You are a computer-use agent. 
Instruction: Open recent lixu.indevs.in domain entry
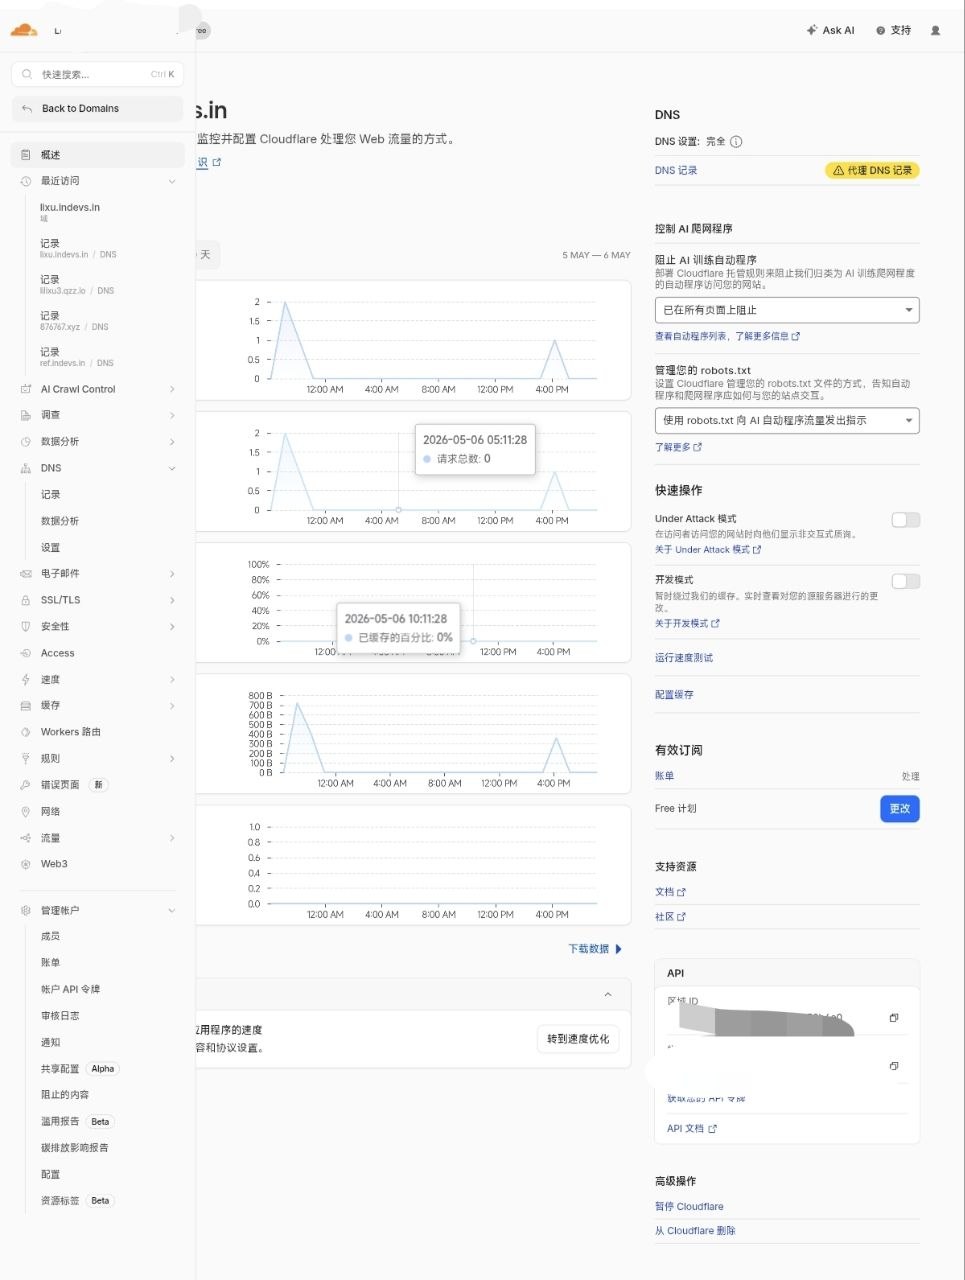[x=70, y=212]
